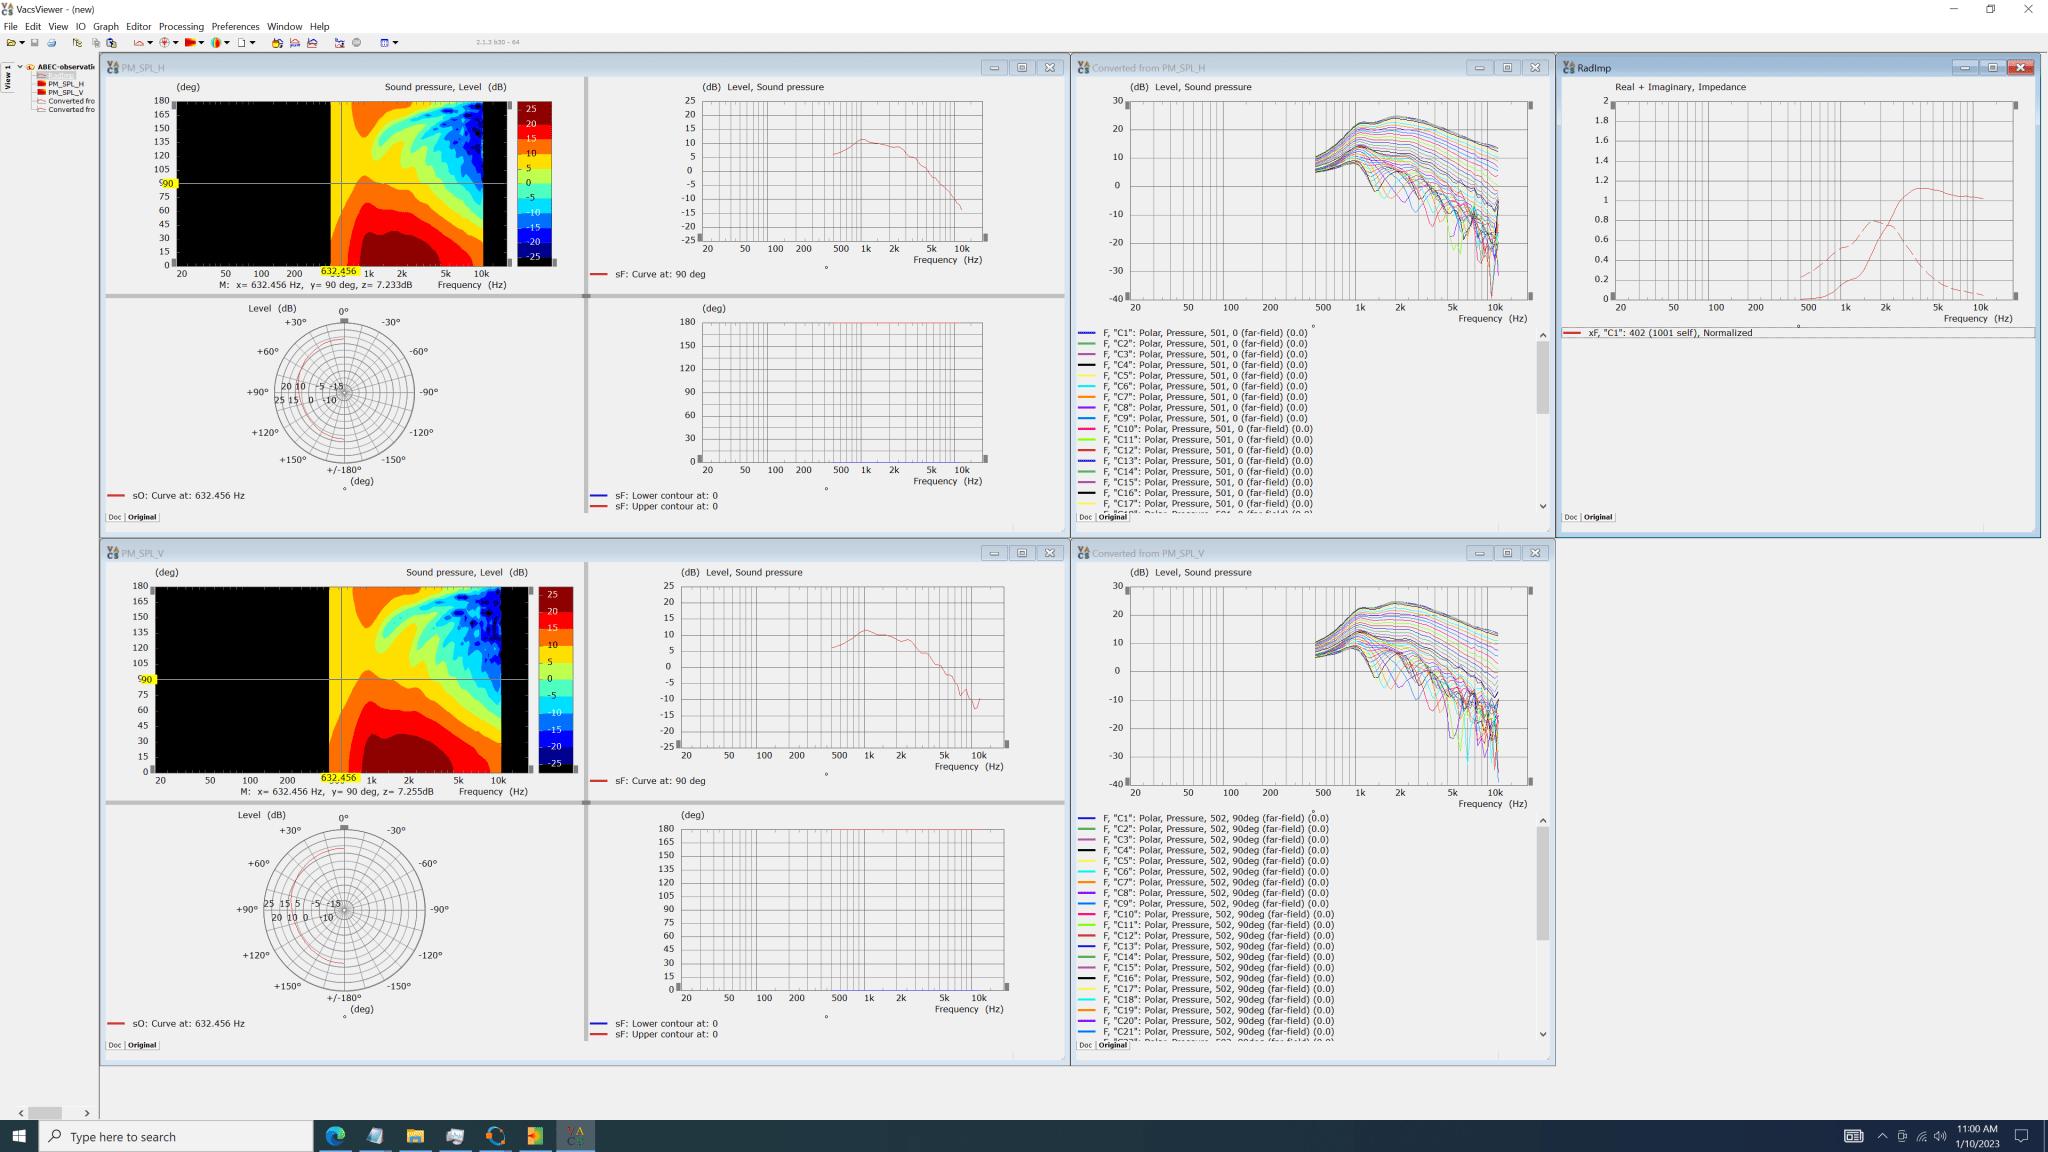
Task: Open dropdown arrow next to balloon graph icon
Action: pos(227,43)
